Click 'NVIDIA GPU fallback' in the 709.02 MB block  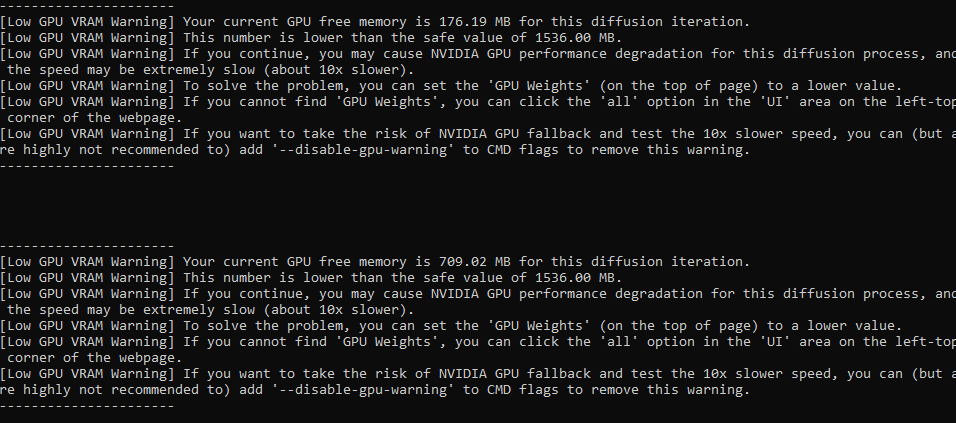click(x=515, y=374)
